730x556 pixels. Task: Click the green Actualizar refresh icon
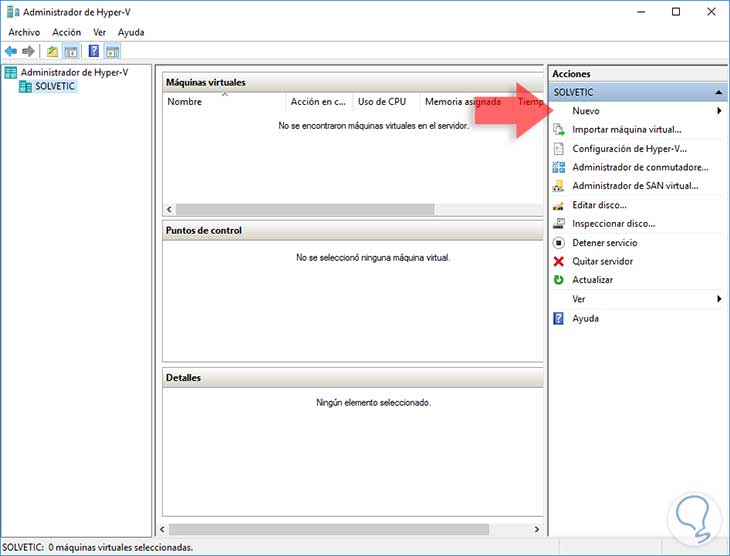tap(559, 280)
